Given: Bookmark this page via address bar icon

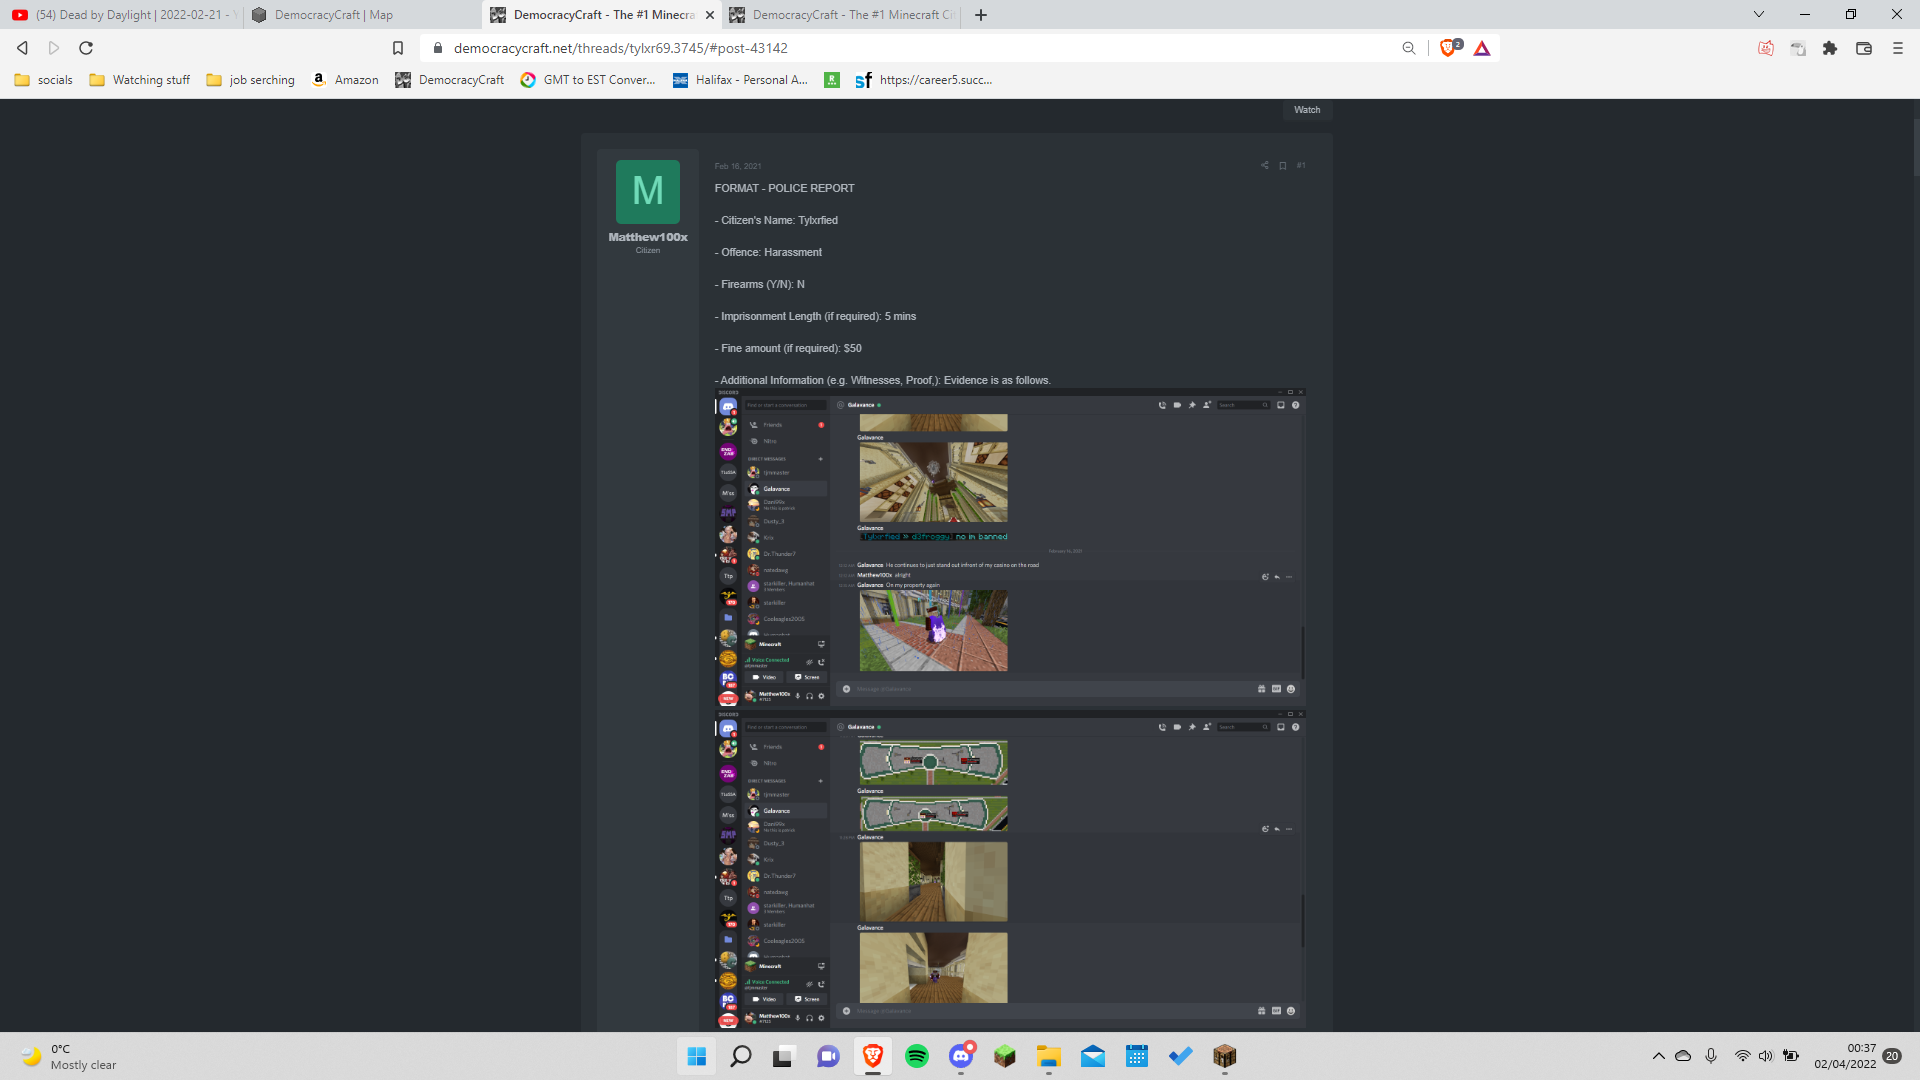Looking at the screenshot, I should (398, 48).
